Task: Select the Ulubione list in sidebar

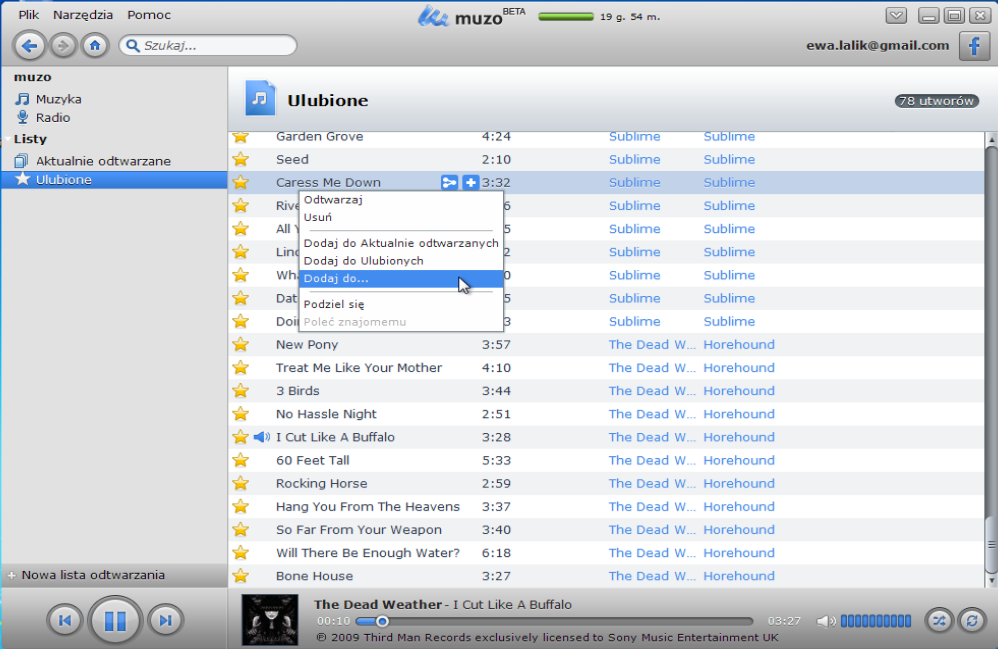Action: [114, 180]
